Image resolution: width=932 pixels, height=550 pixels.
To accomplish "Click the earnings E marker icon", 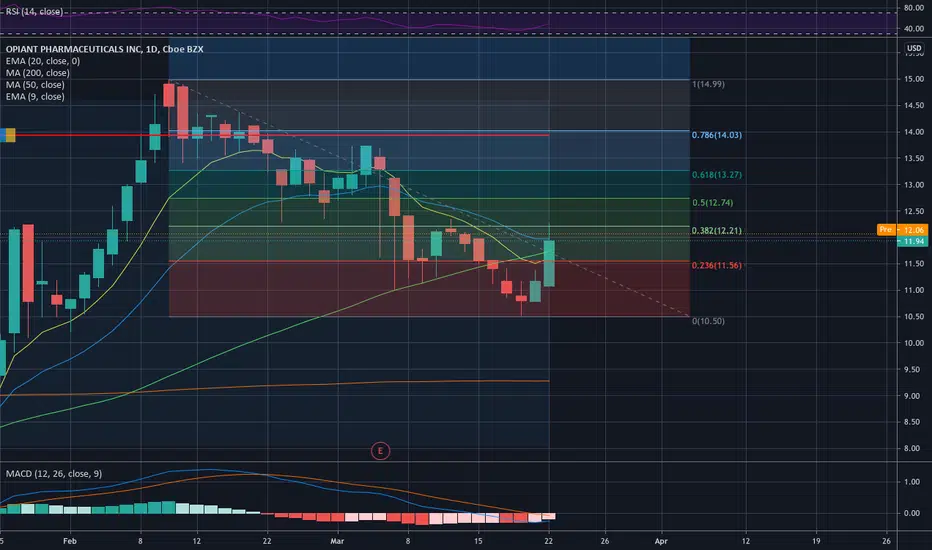I will point(380,451).
